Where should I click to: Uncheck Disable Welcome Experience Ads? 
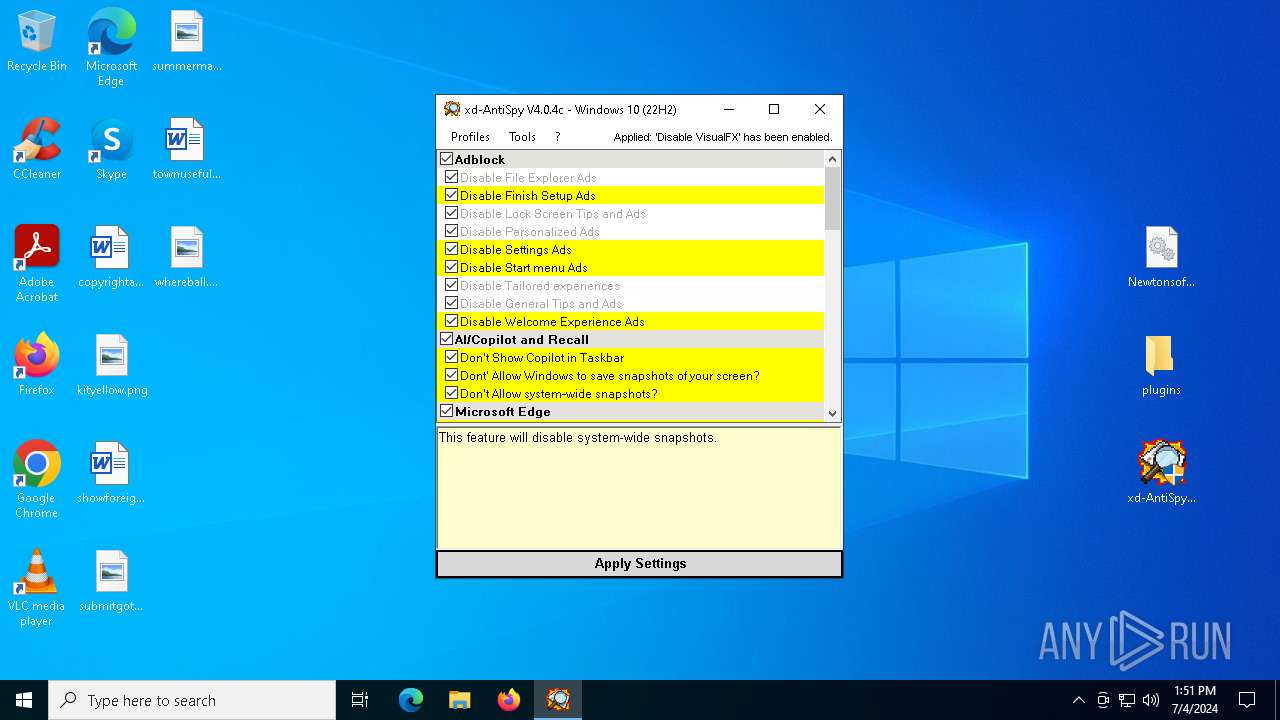(452, 321)
